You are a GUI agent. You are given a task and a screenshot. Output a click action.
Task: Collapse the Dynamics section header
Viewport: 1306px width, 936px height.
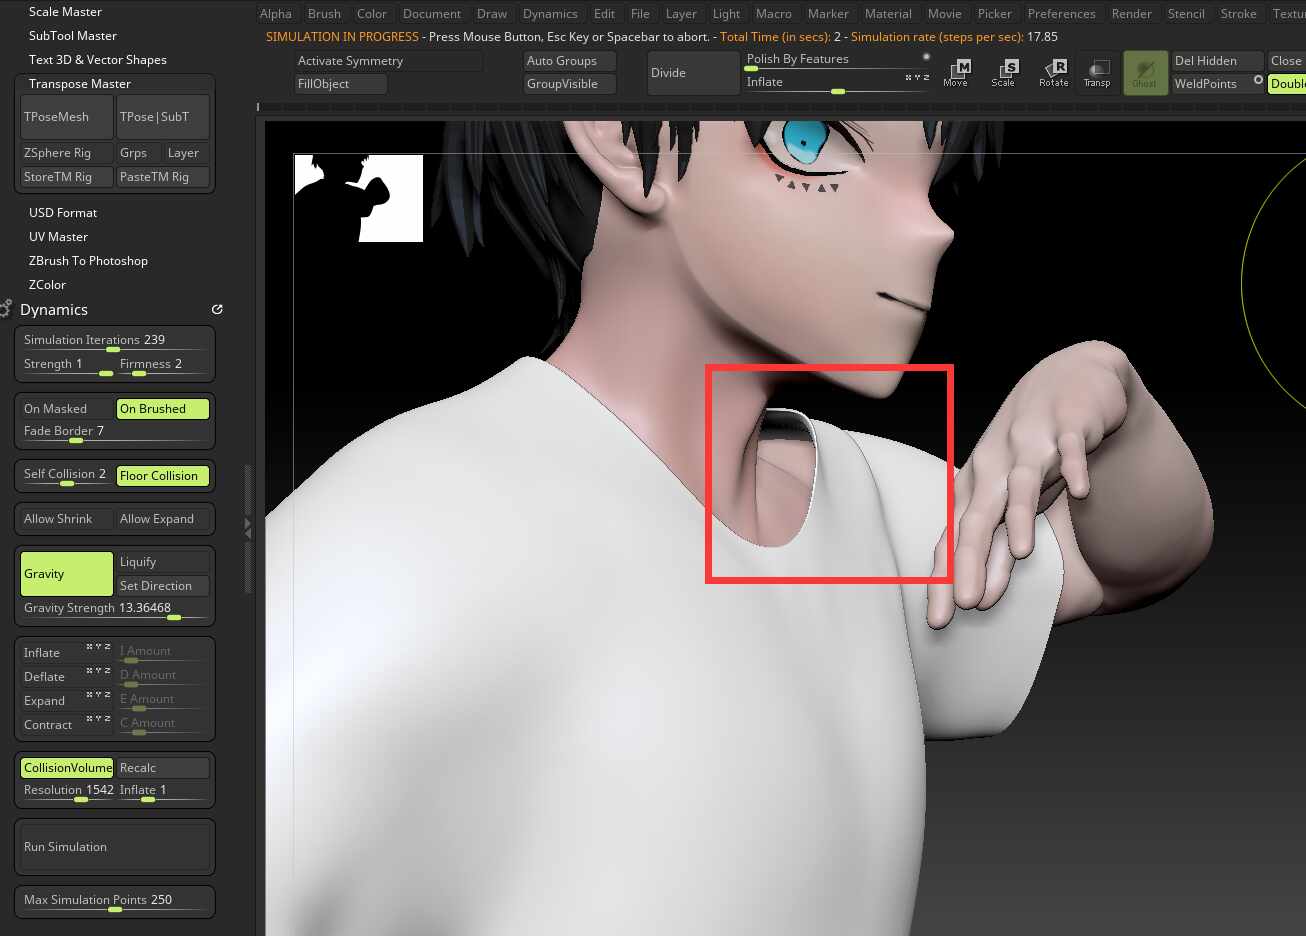tap(54, 309)
